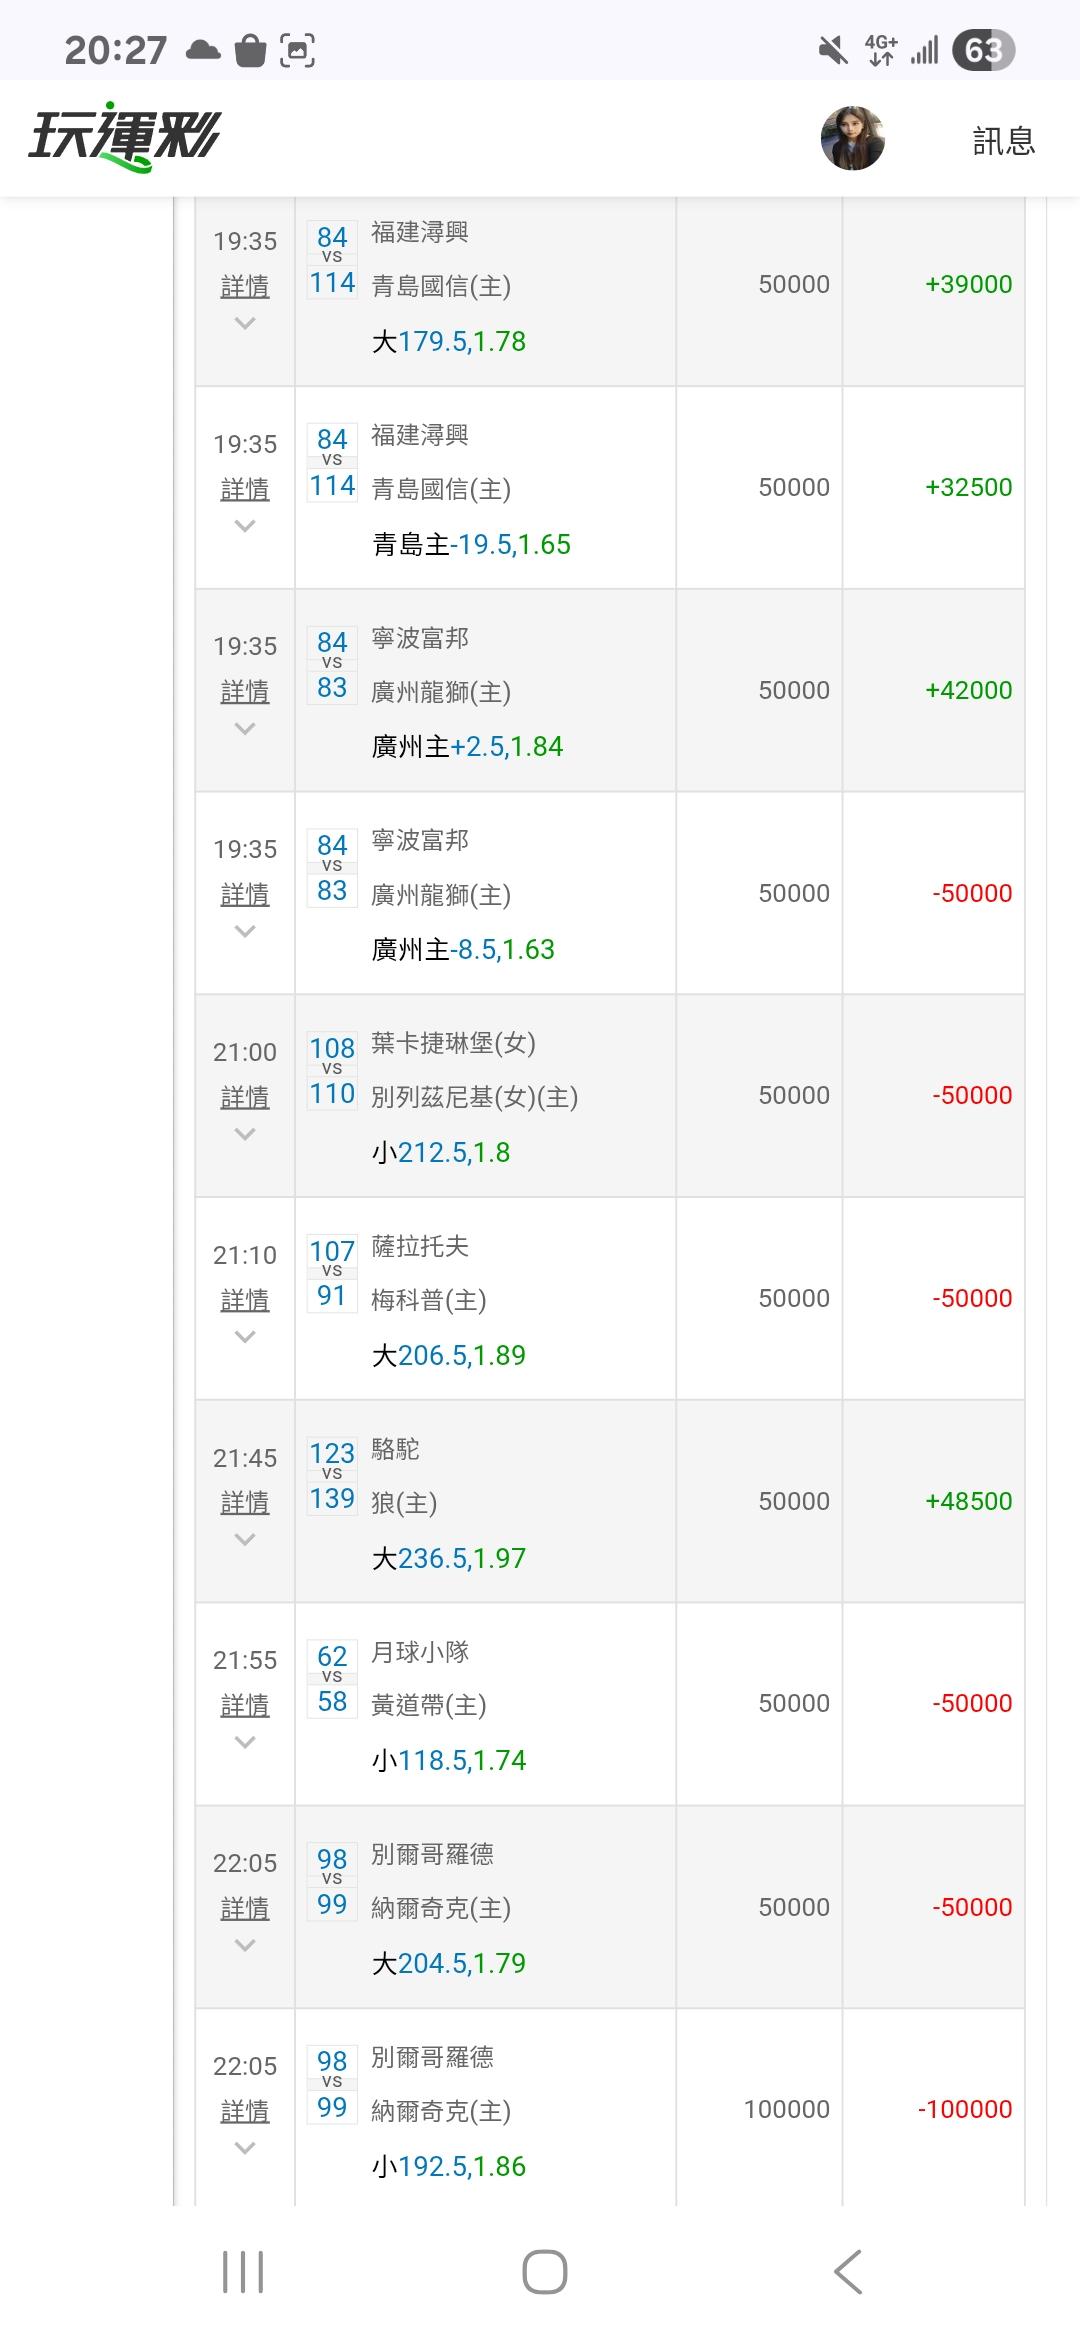
Task: Tap the Android back navigation icon
Action: (848, 2271)
